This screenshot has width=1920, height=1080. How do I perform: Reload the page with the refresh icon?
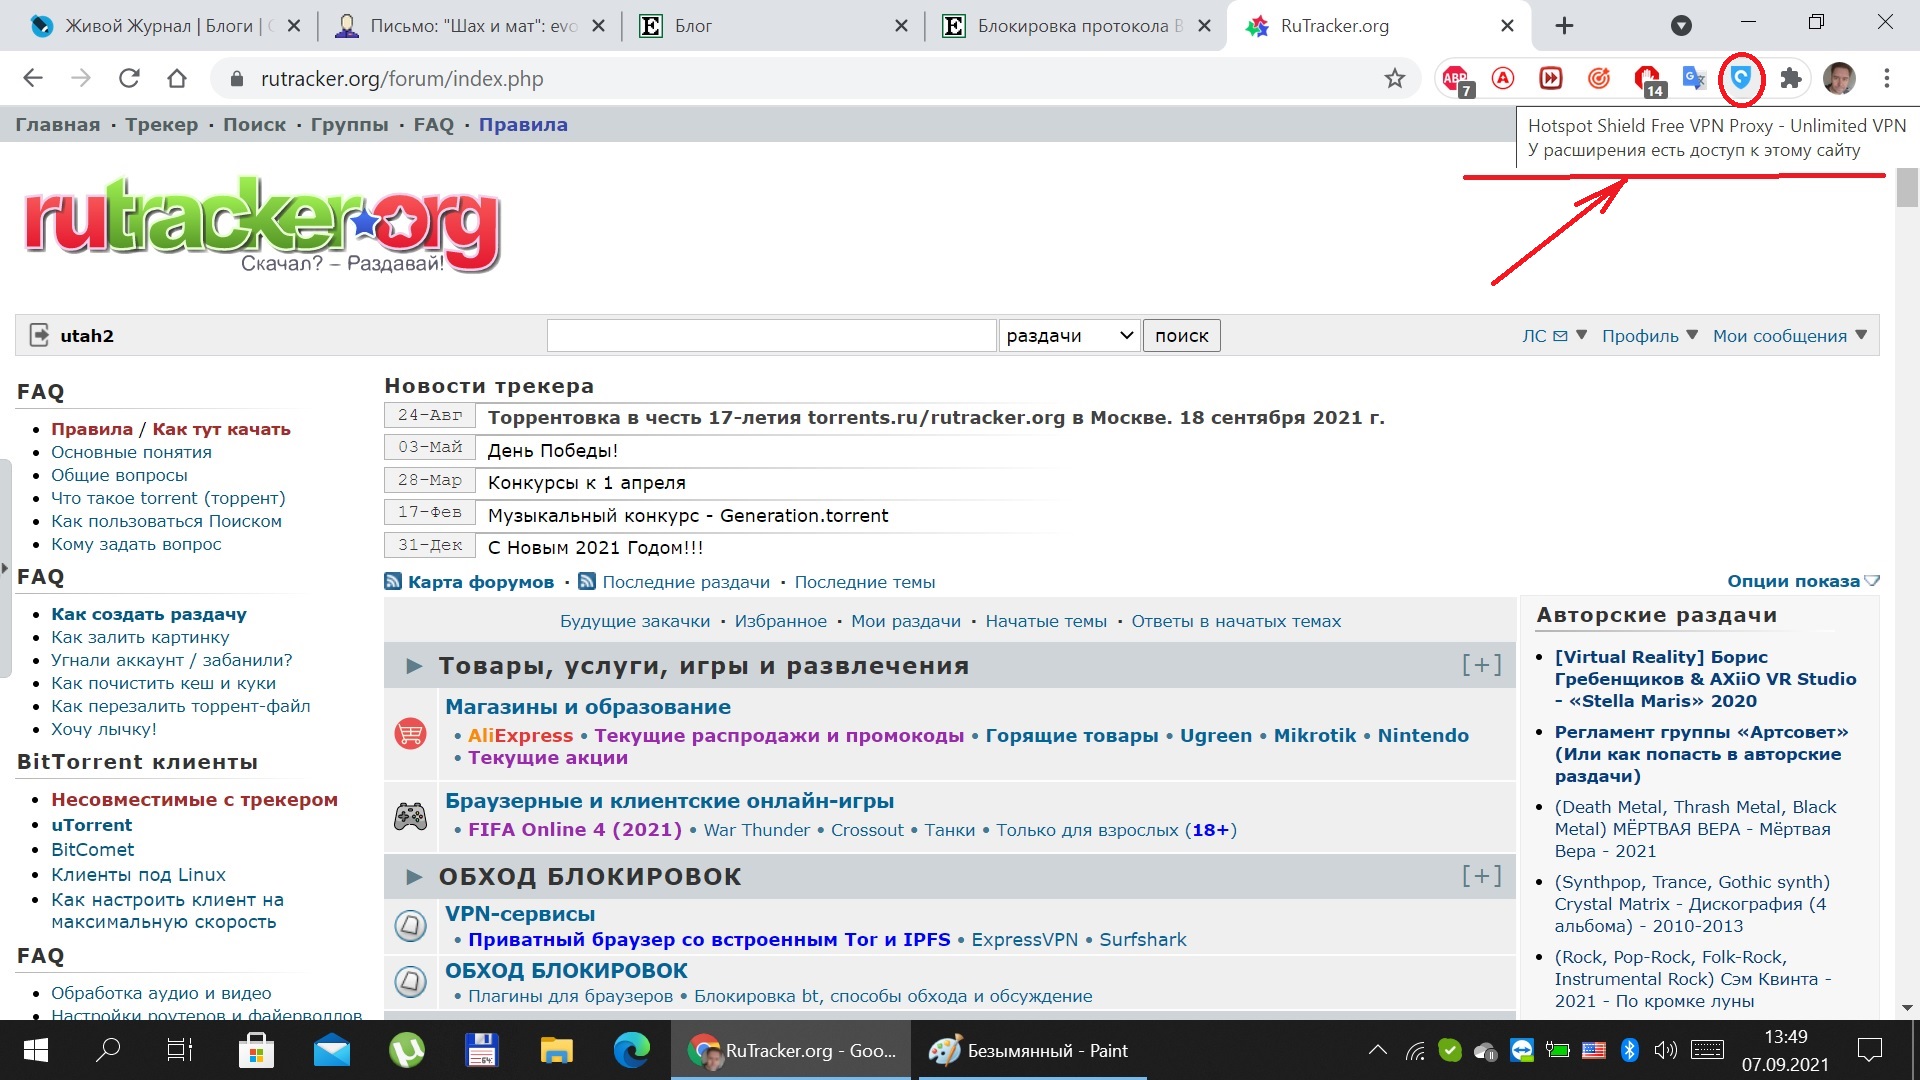129,78
